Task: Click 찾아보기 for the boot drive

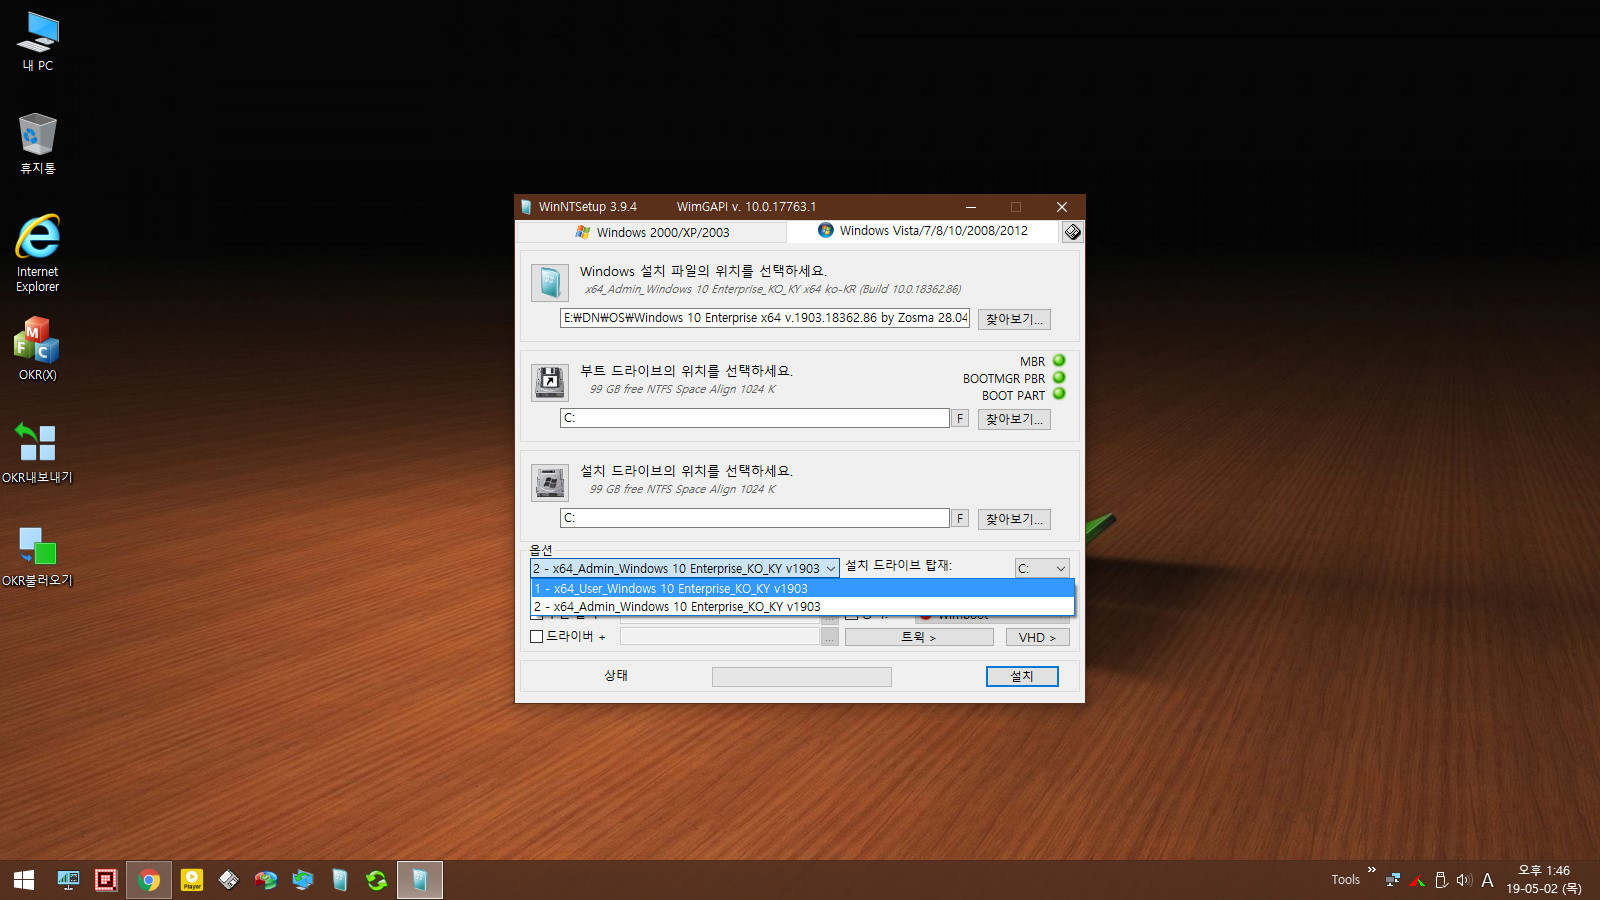Action: click(1014, 419)
